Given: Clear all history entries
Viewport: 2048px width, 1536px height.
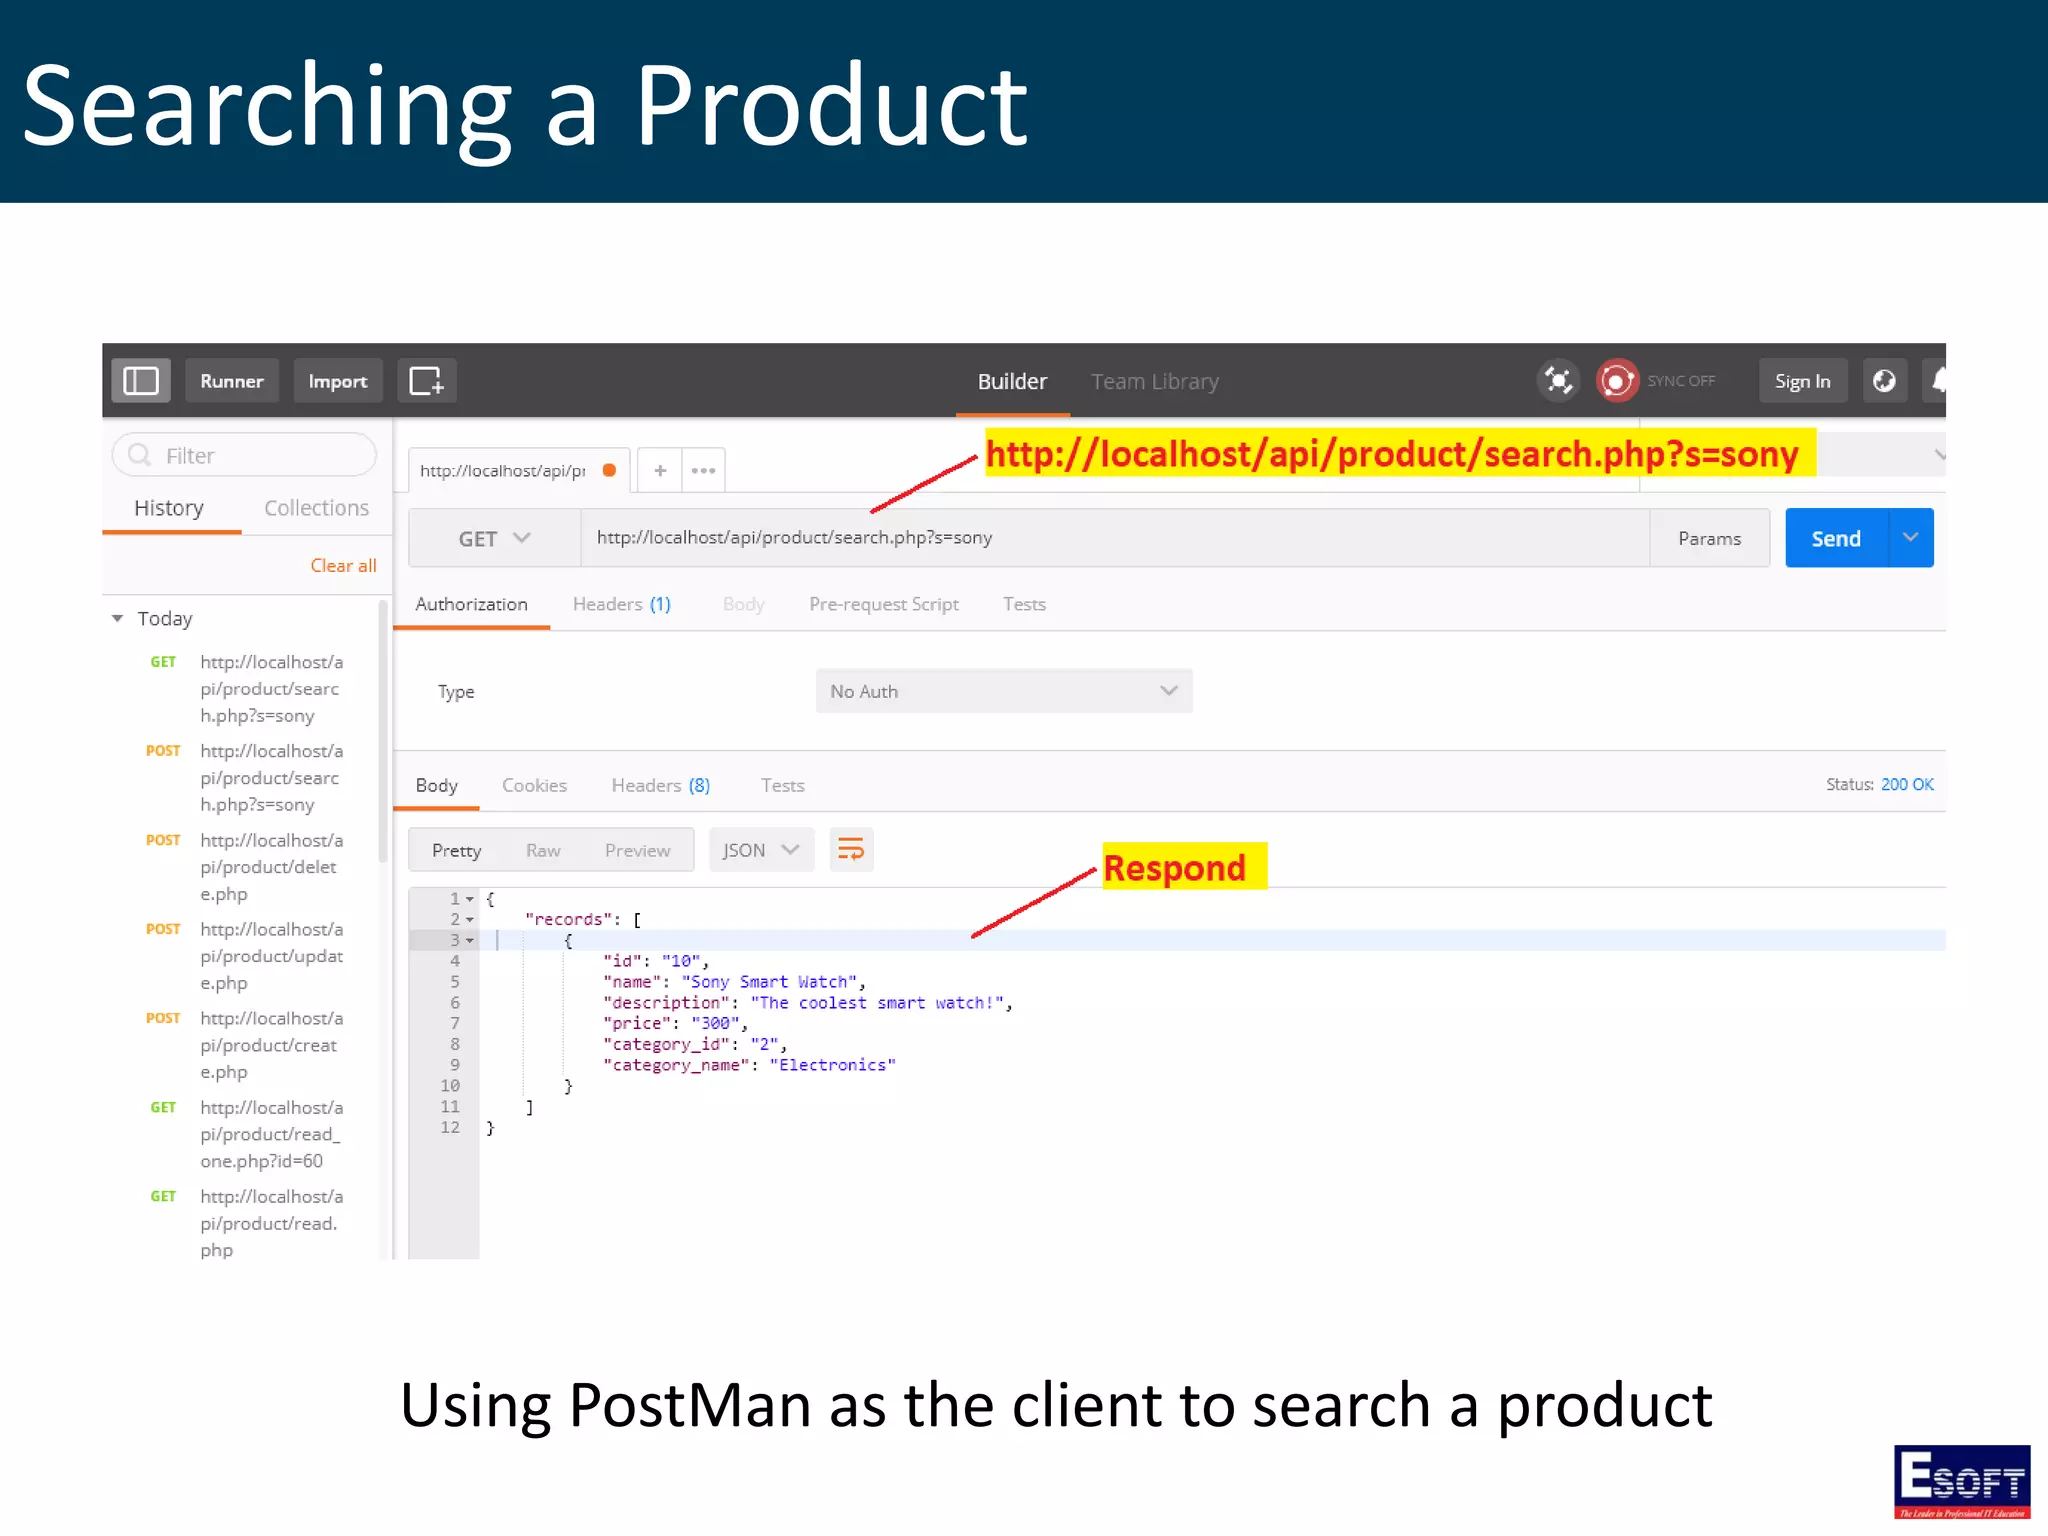Looking at the screenshot, I should (x=343, y=565).
